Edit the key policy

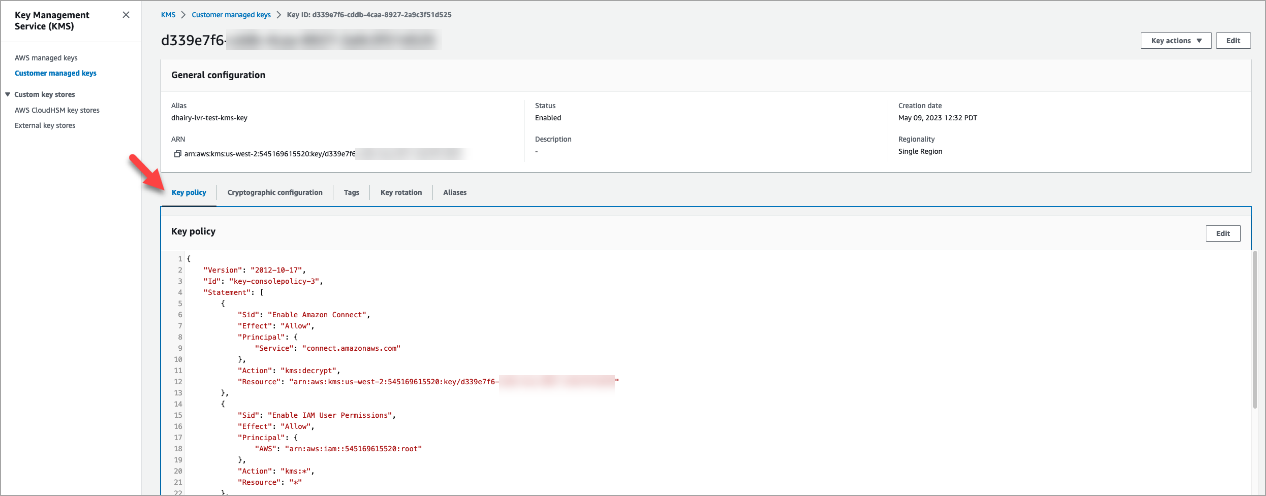click(1223, 233)
